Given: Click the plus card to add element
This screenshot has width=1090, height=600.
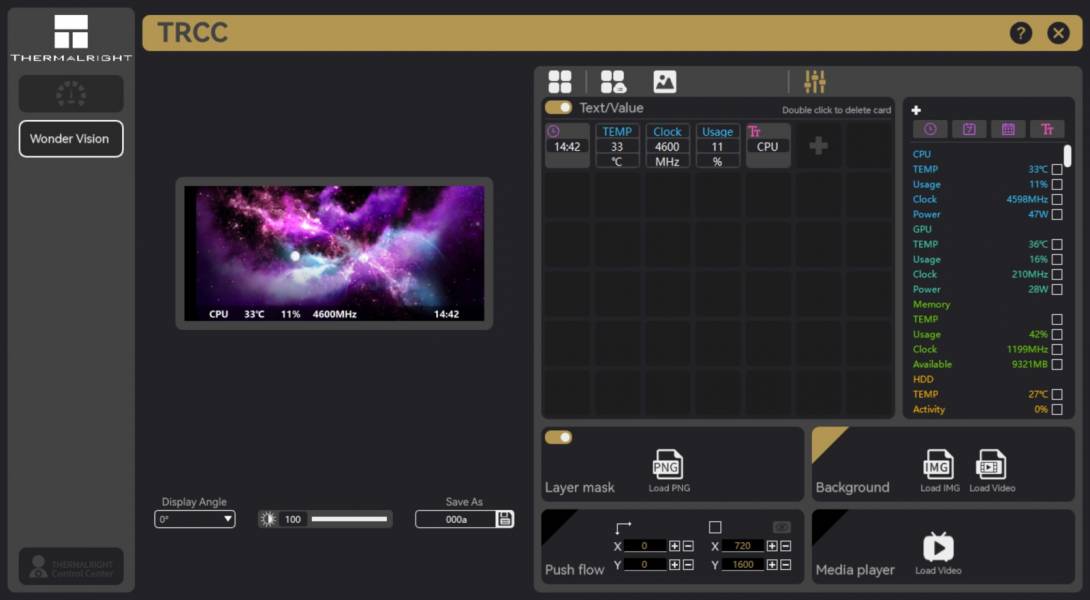Looking at the screenshot, I should tap(818, 146).
